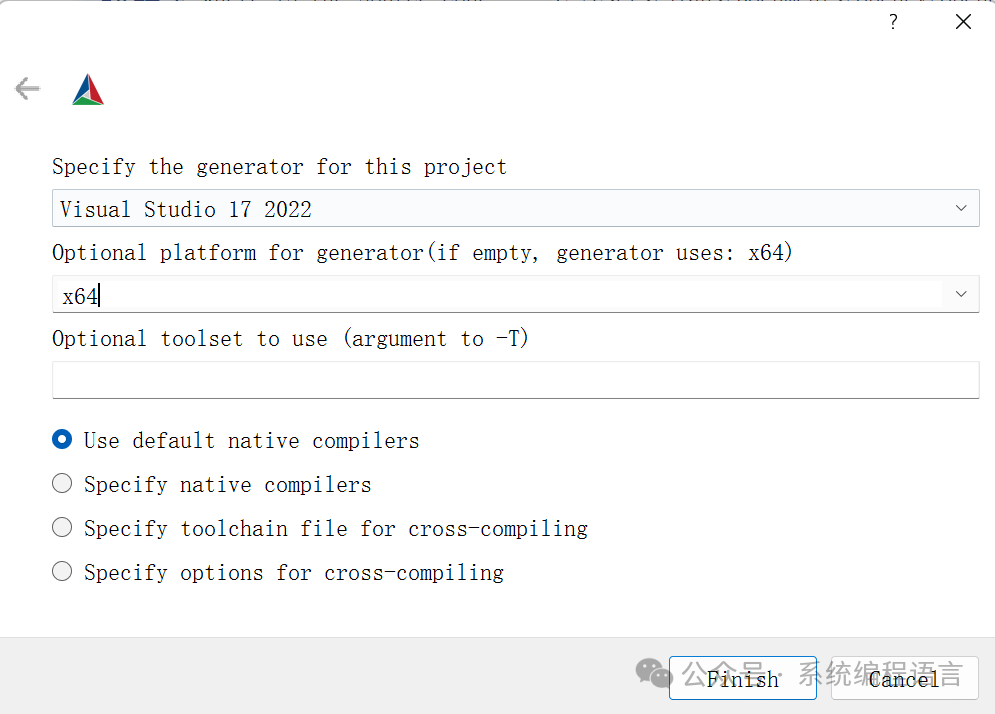Close the generator dialog window
This screenshot has height=714, width=995.
[963, 22]
